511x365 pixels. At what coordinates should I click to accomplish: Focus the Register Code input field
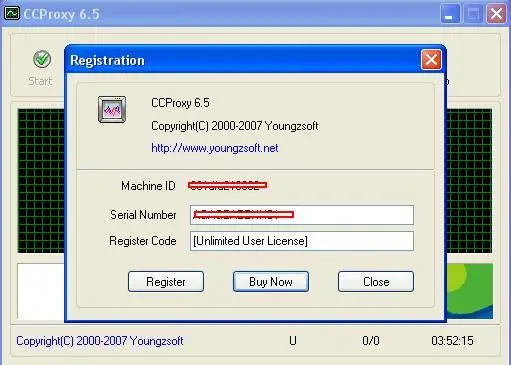302,241
